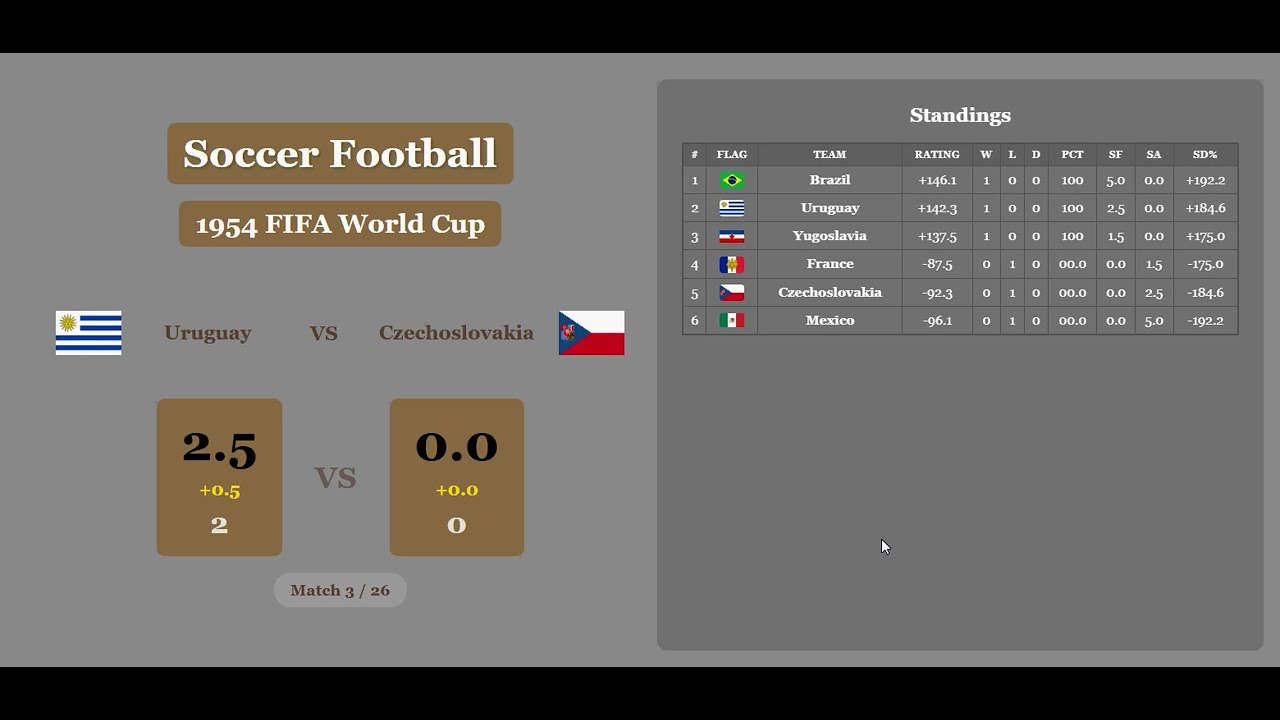Click Yugoslavia's SD% value +175.0
The height and width of the screenshot is (720, 1280).
click(1205, 237)
